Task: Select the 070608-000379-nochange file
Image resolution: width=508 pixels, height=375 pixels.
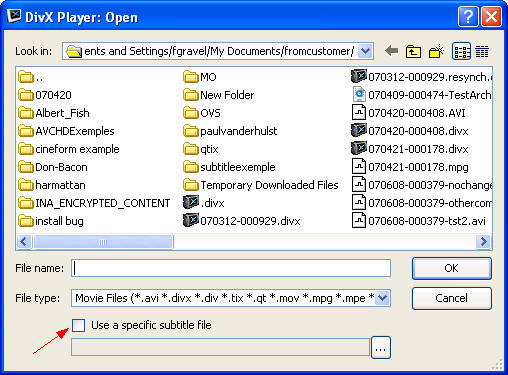Action: [421, 185]
